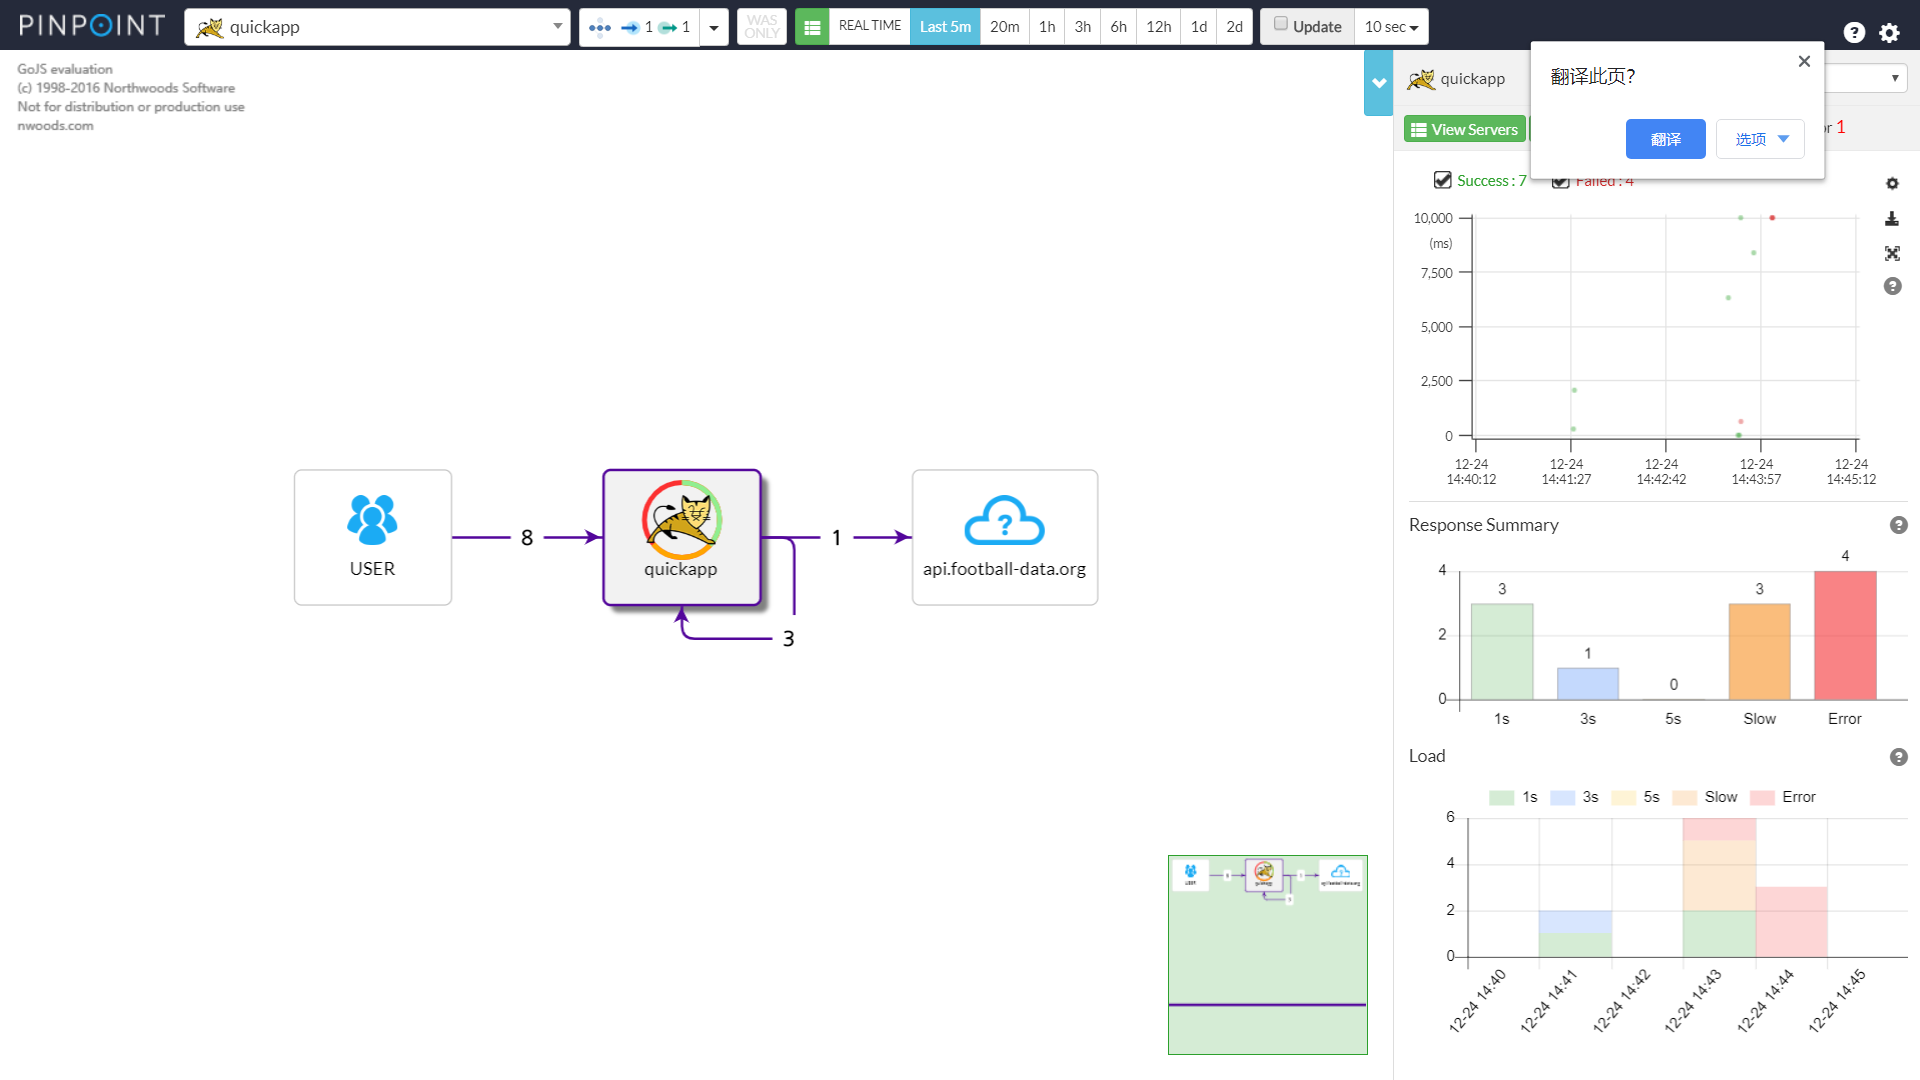Image resolution: width=1920 pixels, height=1080 pixels.
Task: Open scatter chart settings gear
Action: (1892, 184)
